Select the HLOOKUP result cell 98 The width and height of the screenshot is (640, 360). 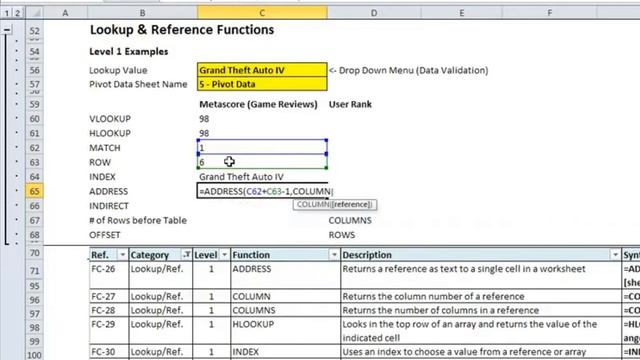[262, 133]
